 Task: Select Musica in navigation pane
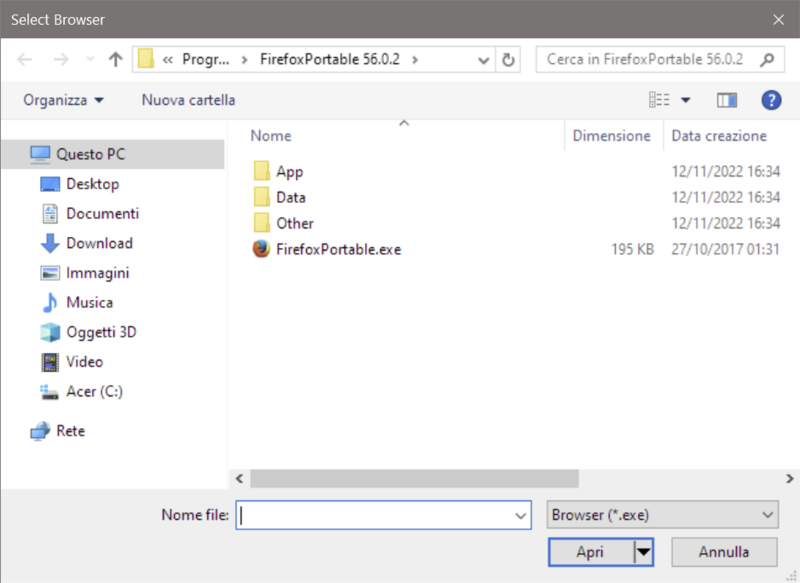click(x=89, y=302)
